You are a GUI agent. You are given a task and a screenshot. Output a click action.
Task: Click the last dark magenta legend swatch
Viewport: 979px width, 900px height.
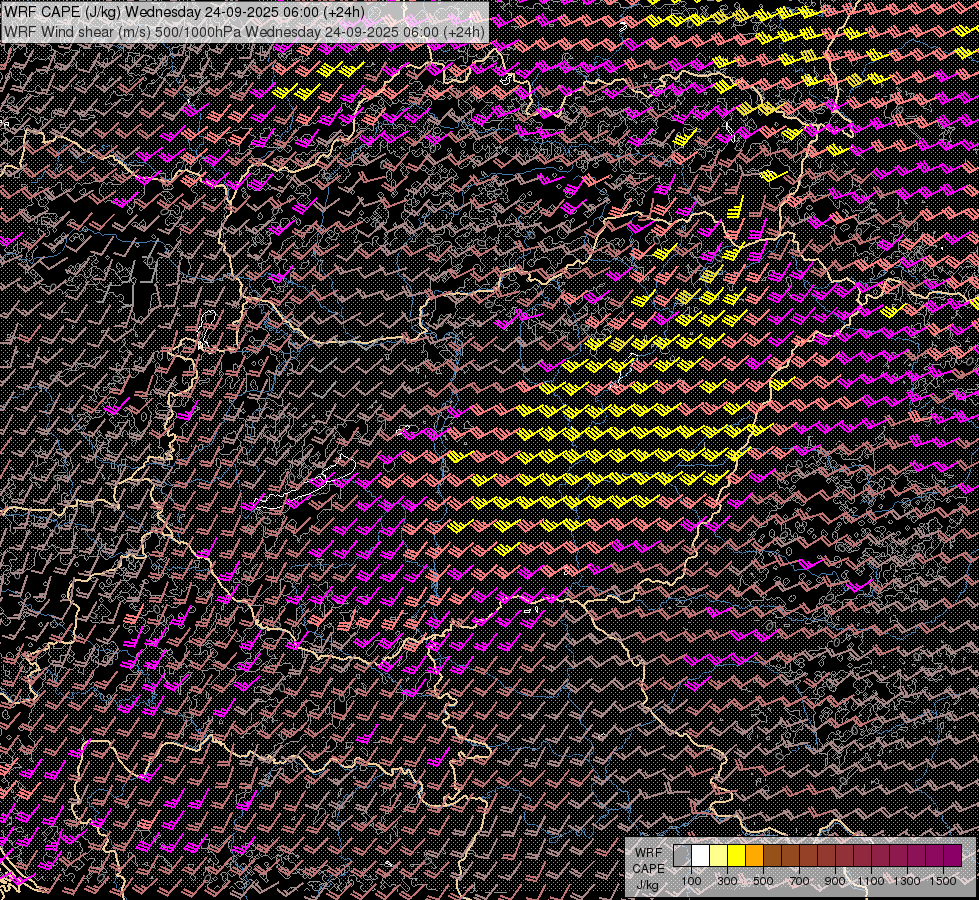click(952, 855)
